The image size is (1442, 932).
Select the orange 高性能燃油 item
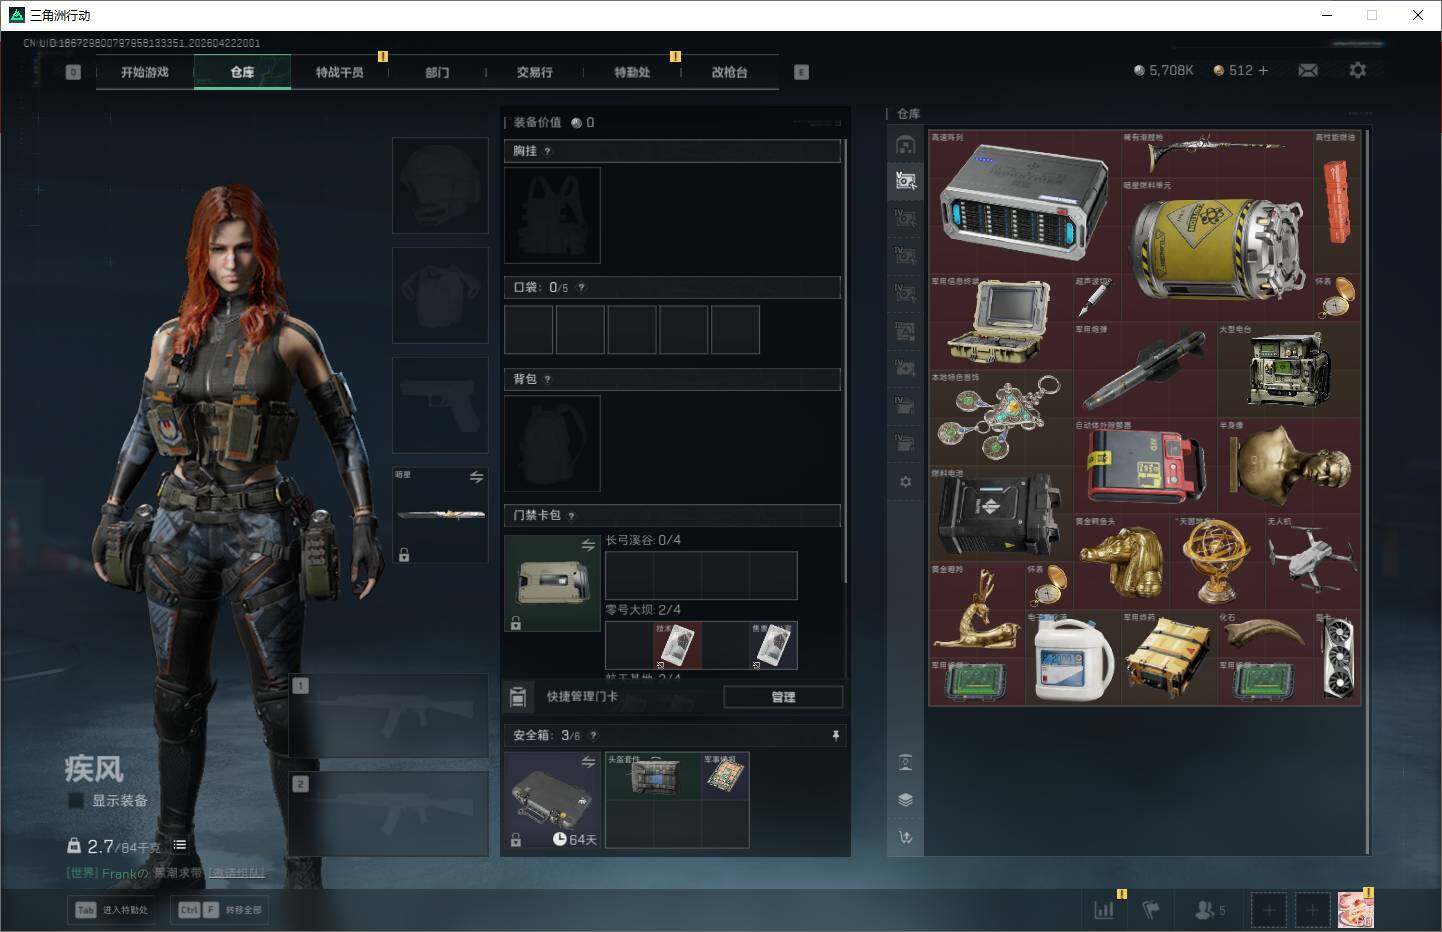coord(1336,202)
